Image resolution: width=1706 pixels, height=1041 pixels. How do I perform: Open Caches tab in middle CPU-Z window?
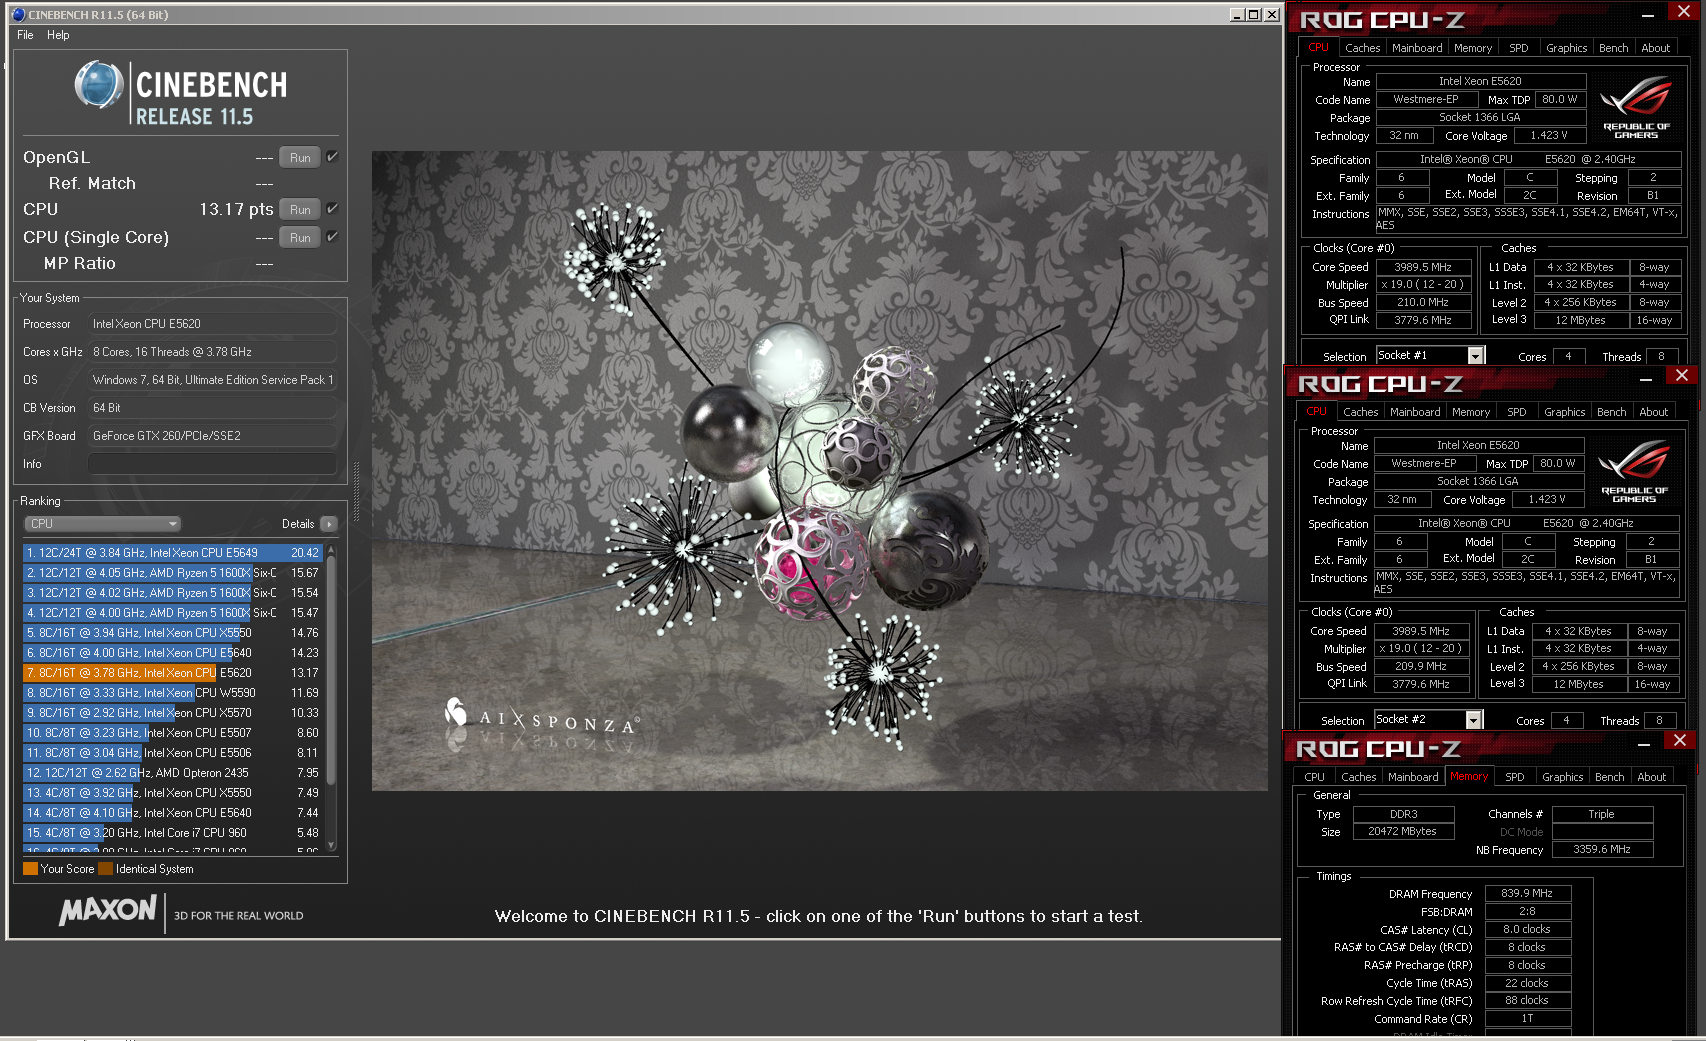pyautogui.click(x=1360, y=412)
